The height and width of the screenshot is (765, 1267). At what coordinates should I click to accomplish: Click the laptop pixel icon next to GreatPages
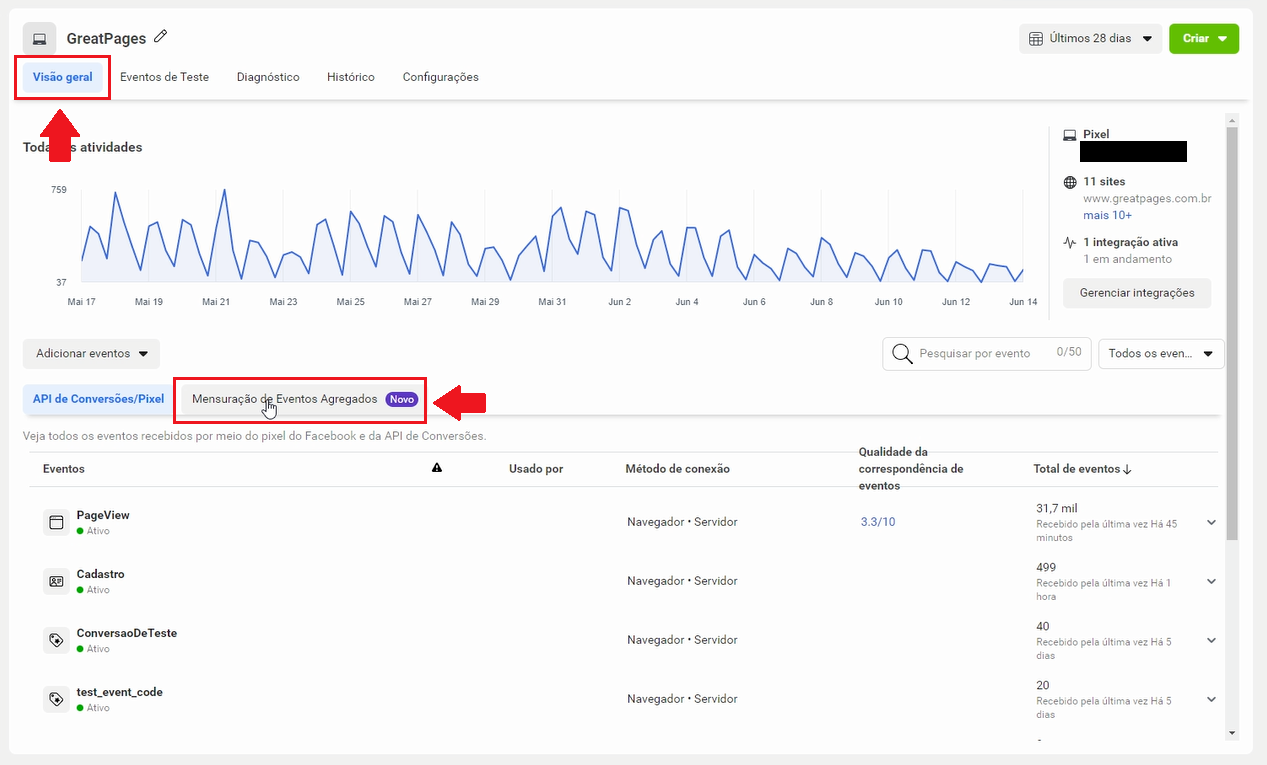click(x=40, y=39)
